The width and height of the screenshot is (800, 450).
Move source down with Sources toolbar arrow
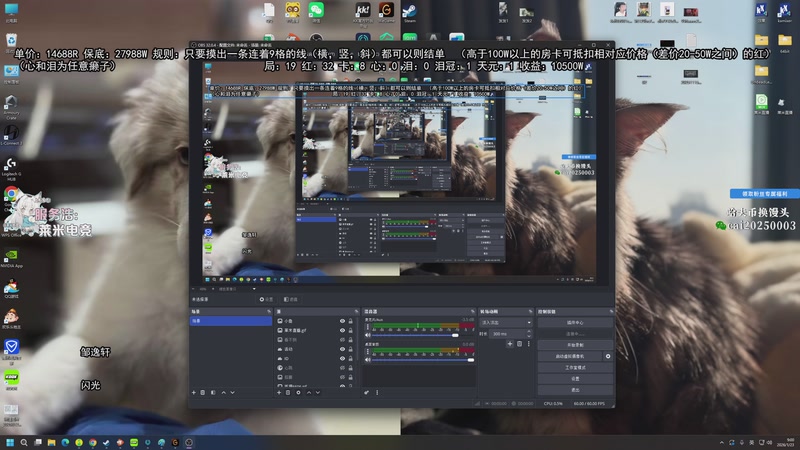(317, 392)
